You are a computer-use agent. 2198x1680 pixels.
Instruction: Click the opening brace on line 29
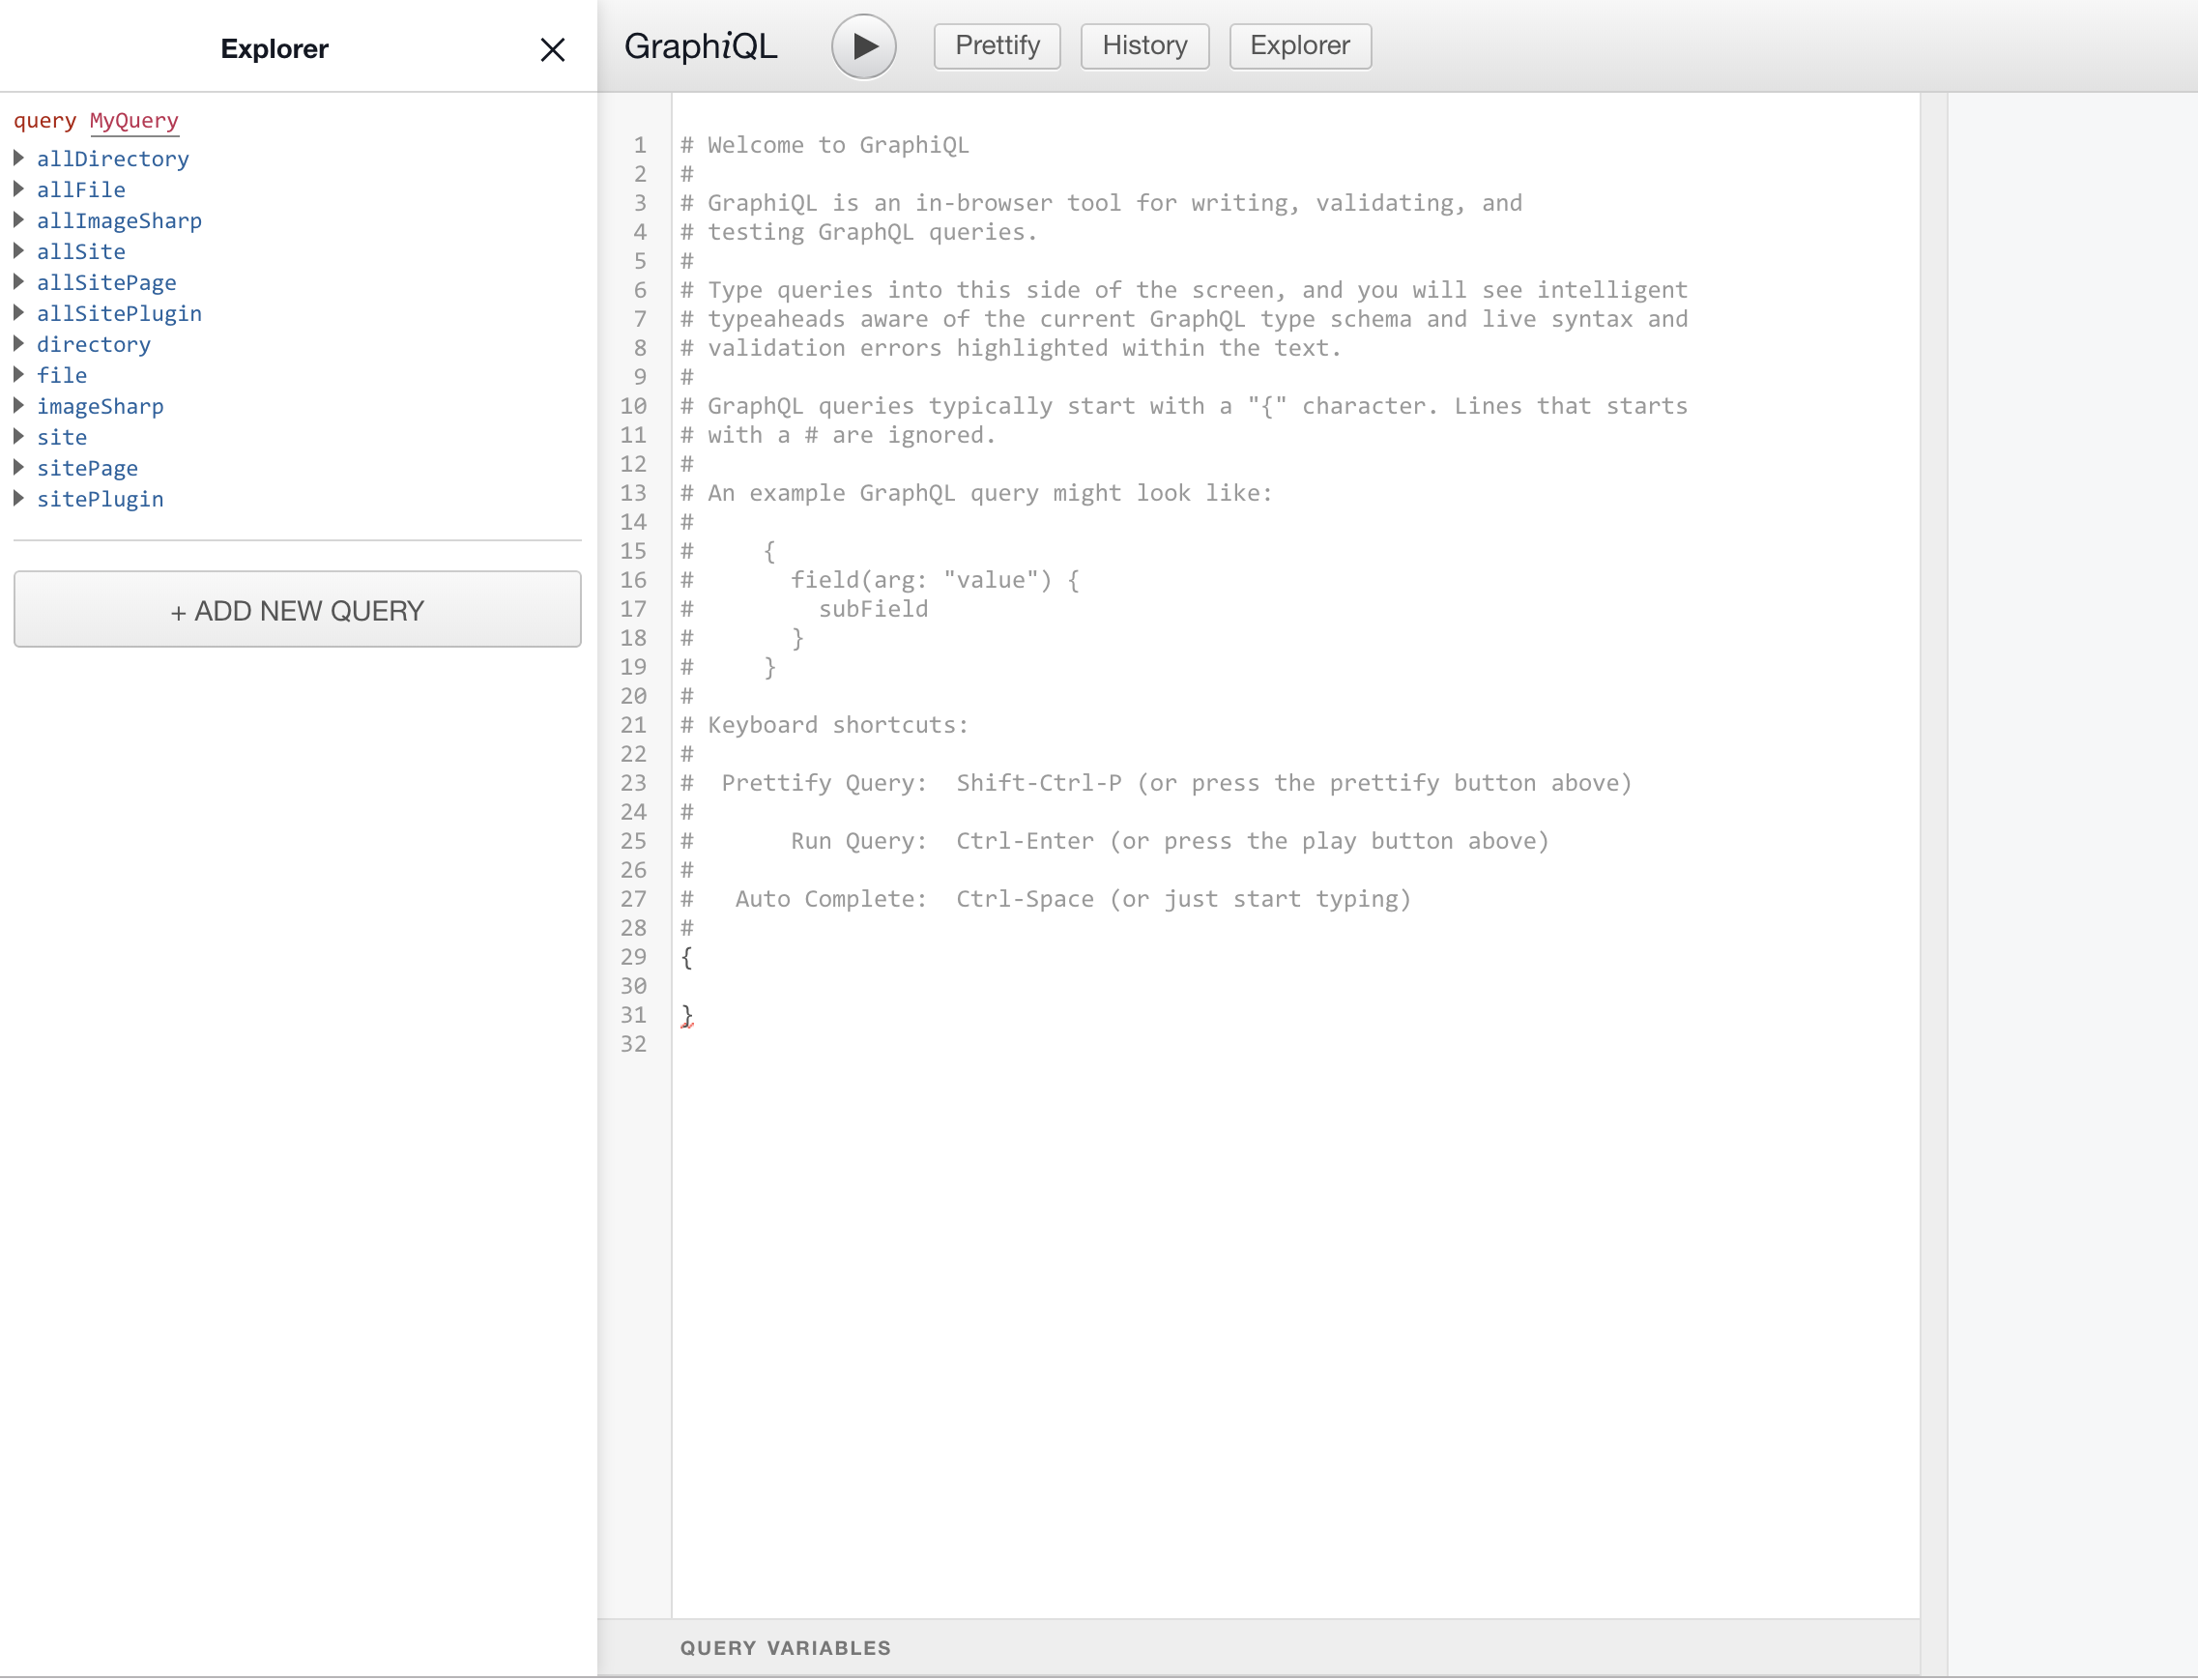pos(686,958)
